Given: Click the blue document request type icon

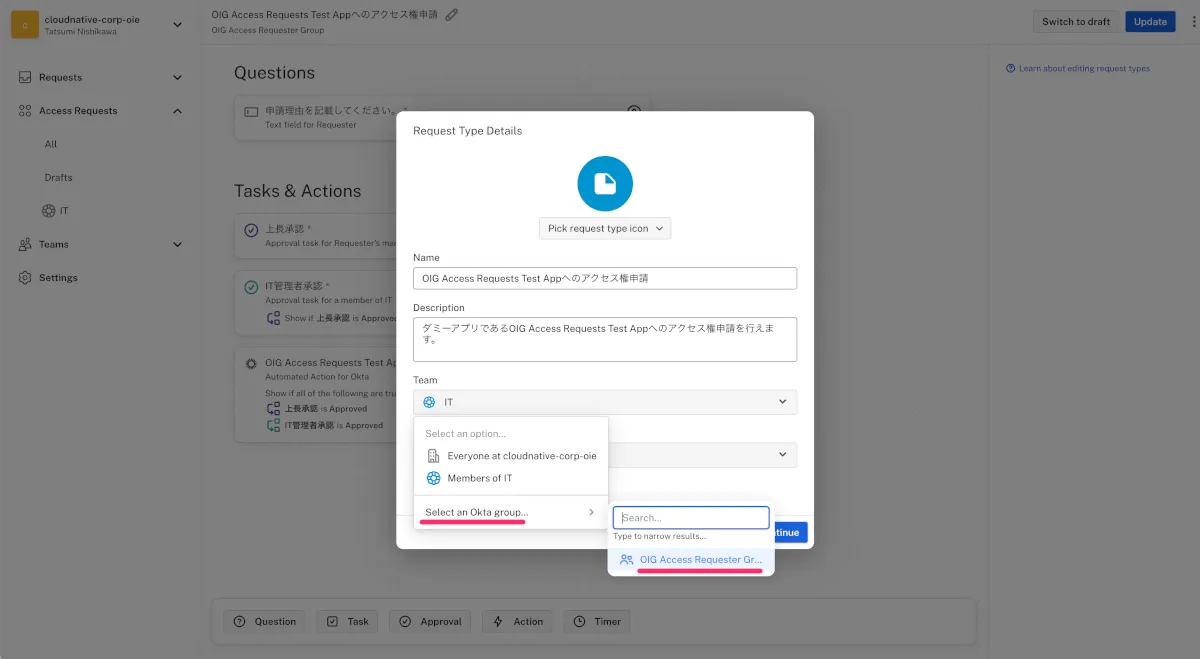Looking at the screenshot, I should (605, 184).
